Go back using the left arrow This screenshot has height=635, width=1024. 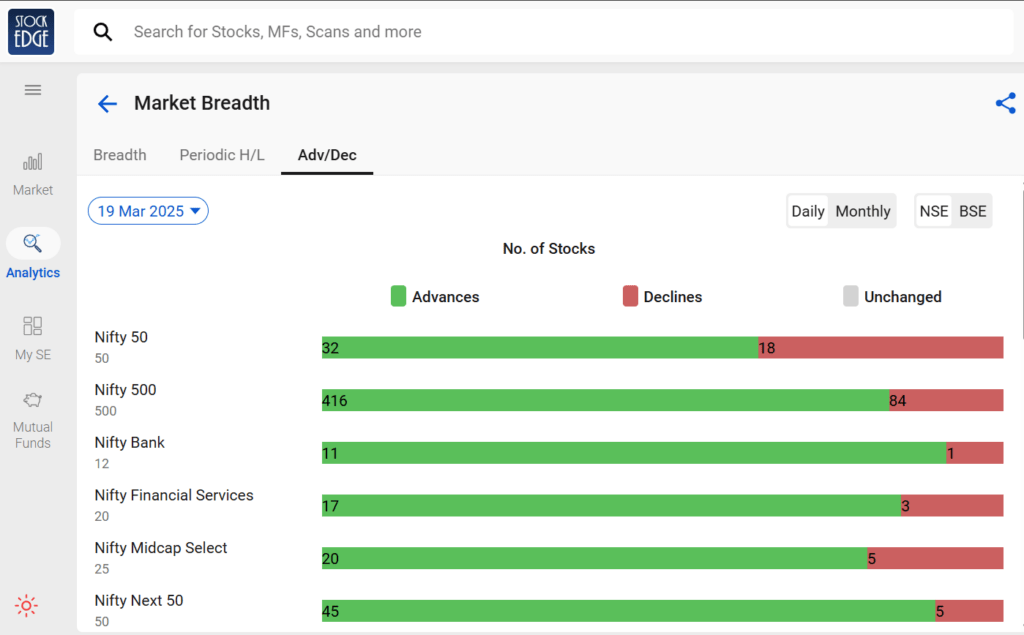pyautogui.click(x=107, y=104)
